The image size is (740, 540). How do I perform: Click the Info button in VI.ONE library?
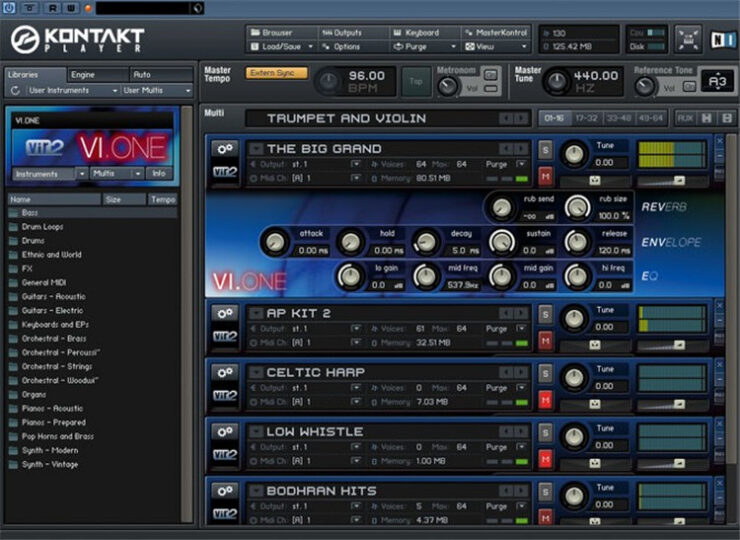pyautogui.click(x=157, y=173)
